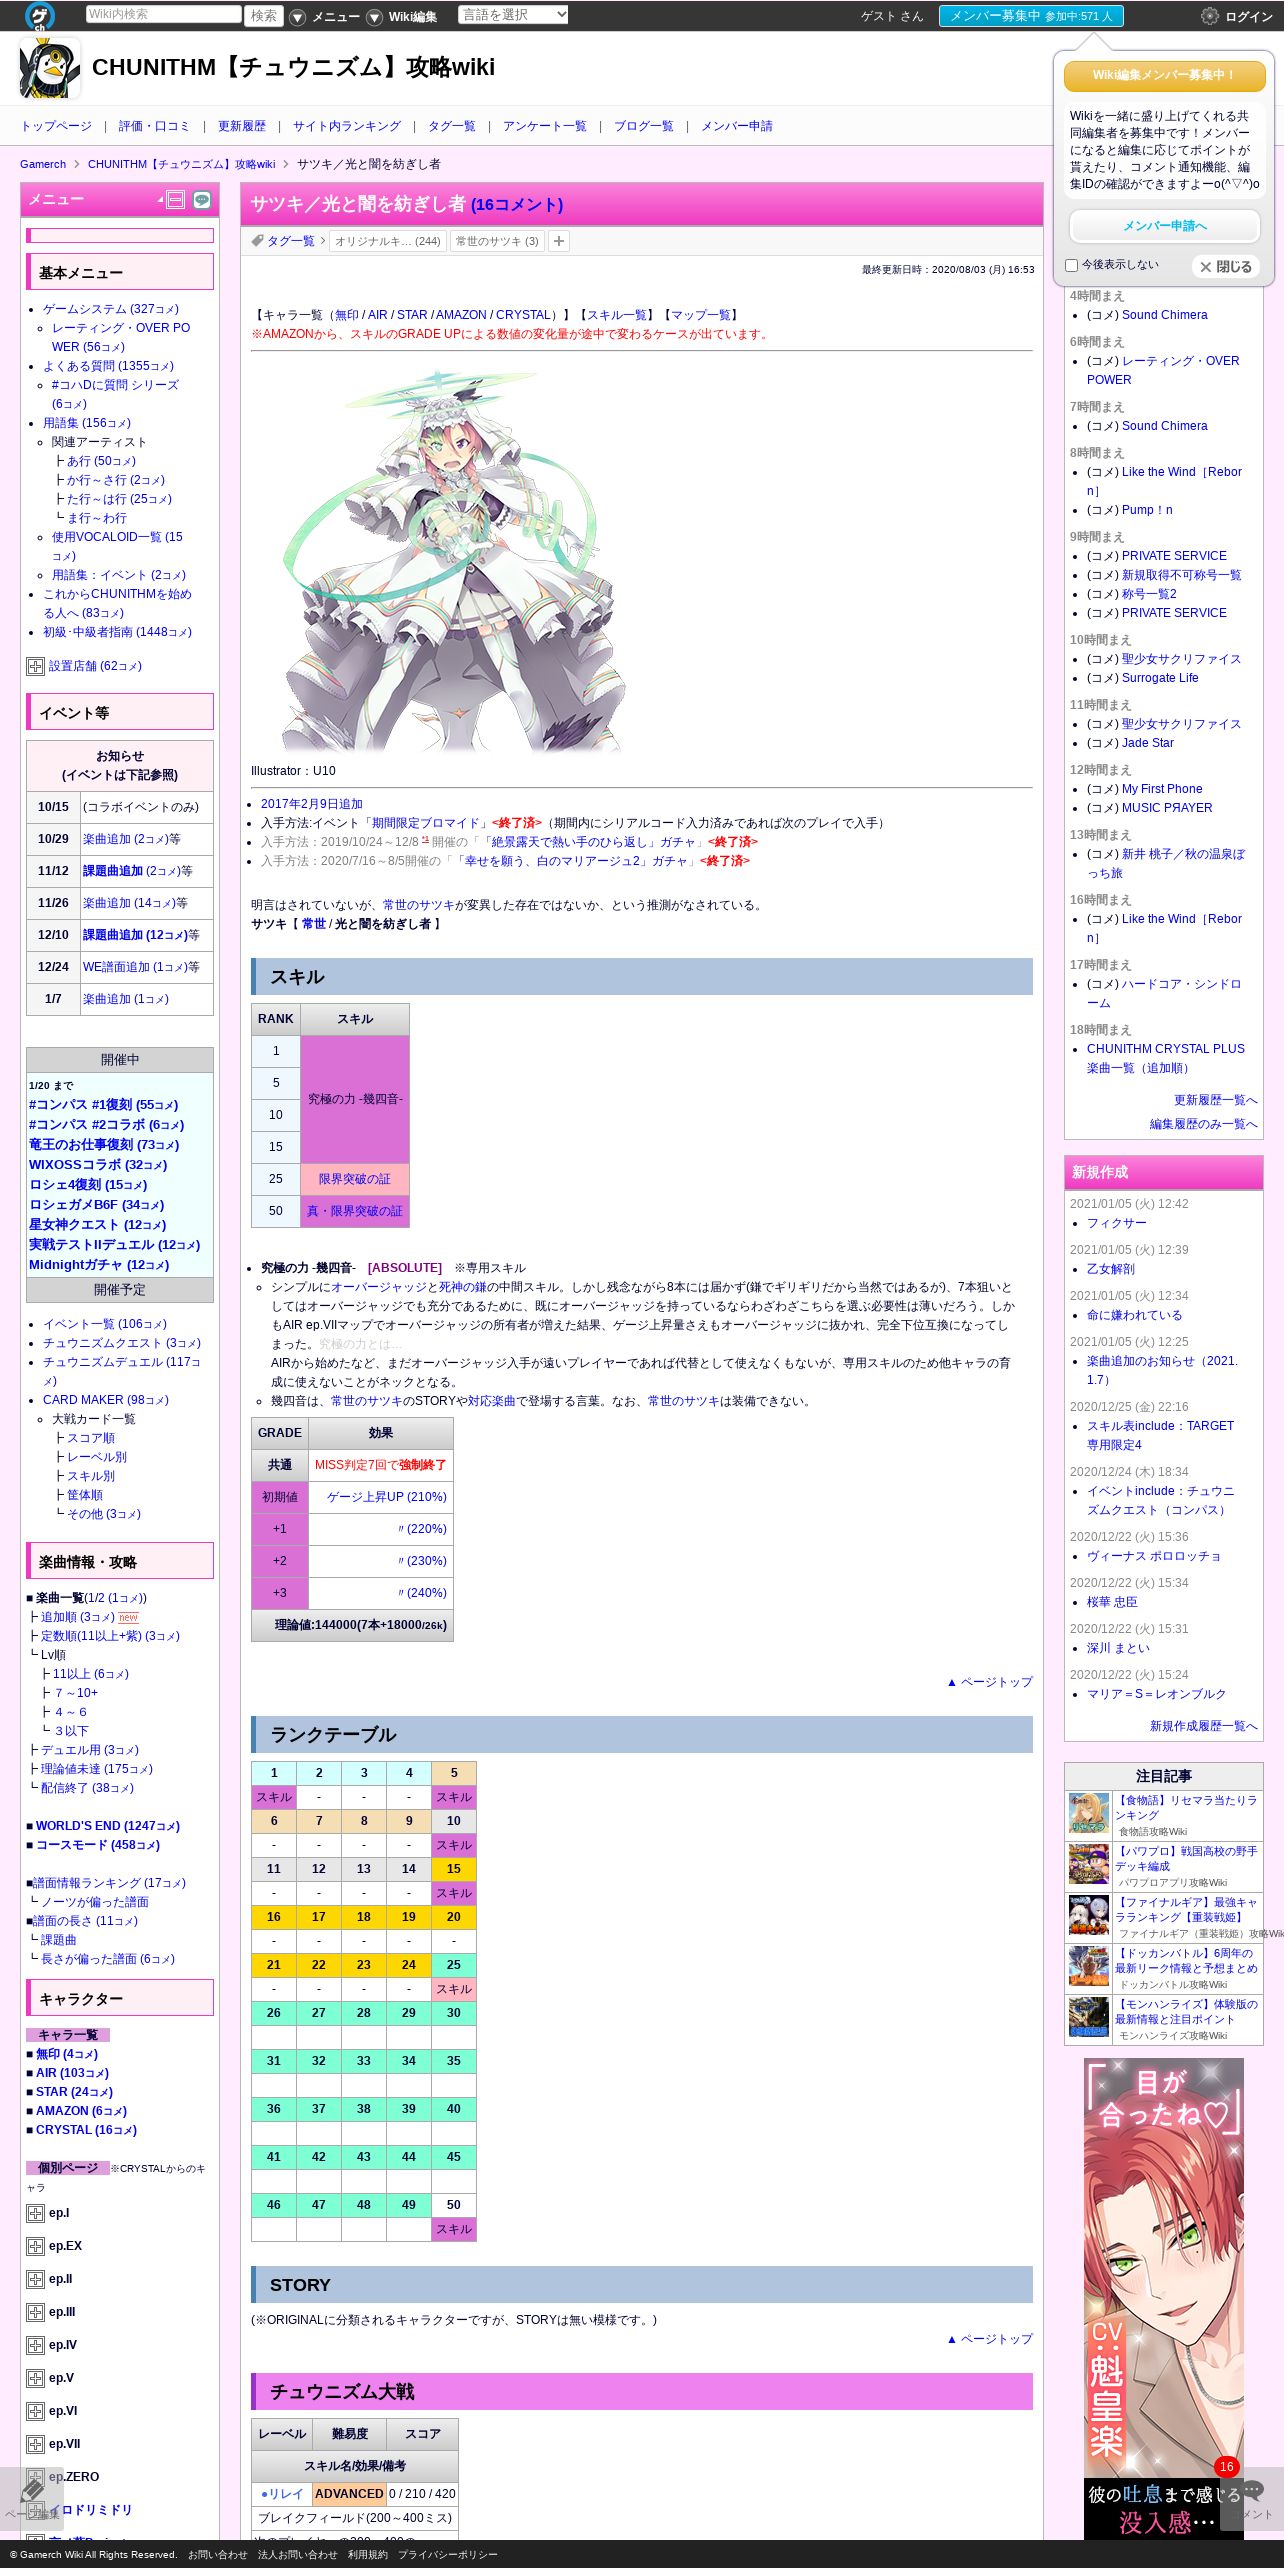Close the member recruitment popup
This screenshot has width=1284, height=2568.
[x=1225, y=267]
